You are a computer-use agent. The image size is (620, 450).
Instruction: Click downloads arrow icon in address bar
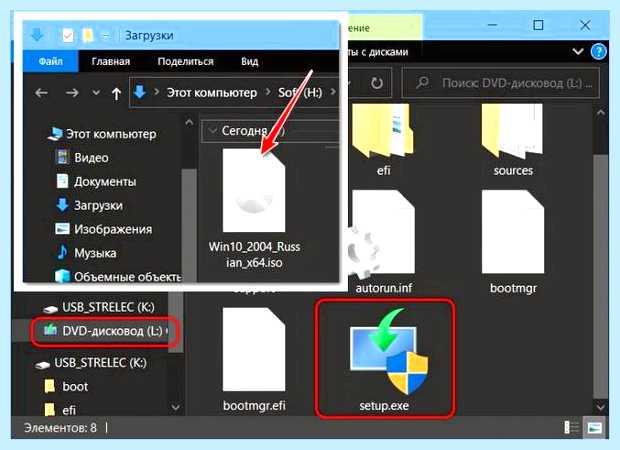point(140,93)
